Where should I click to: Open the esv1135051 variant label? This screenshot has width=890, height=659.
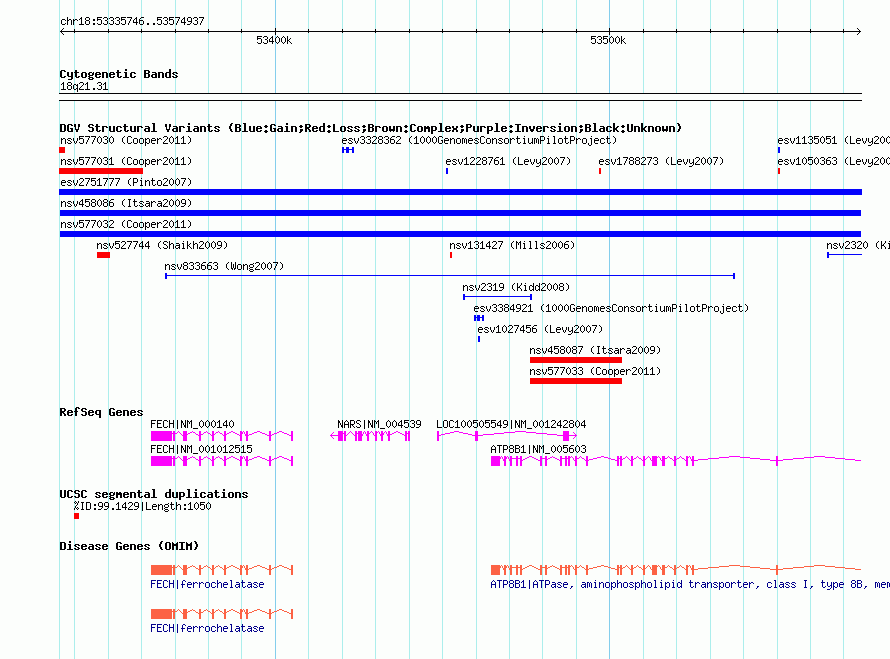pos(833,140)
